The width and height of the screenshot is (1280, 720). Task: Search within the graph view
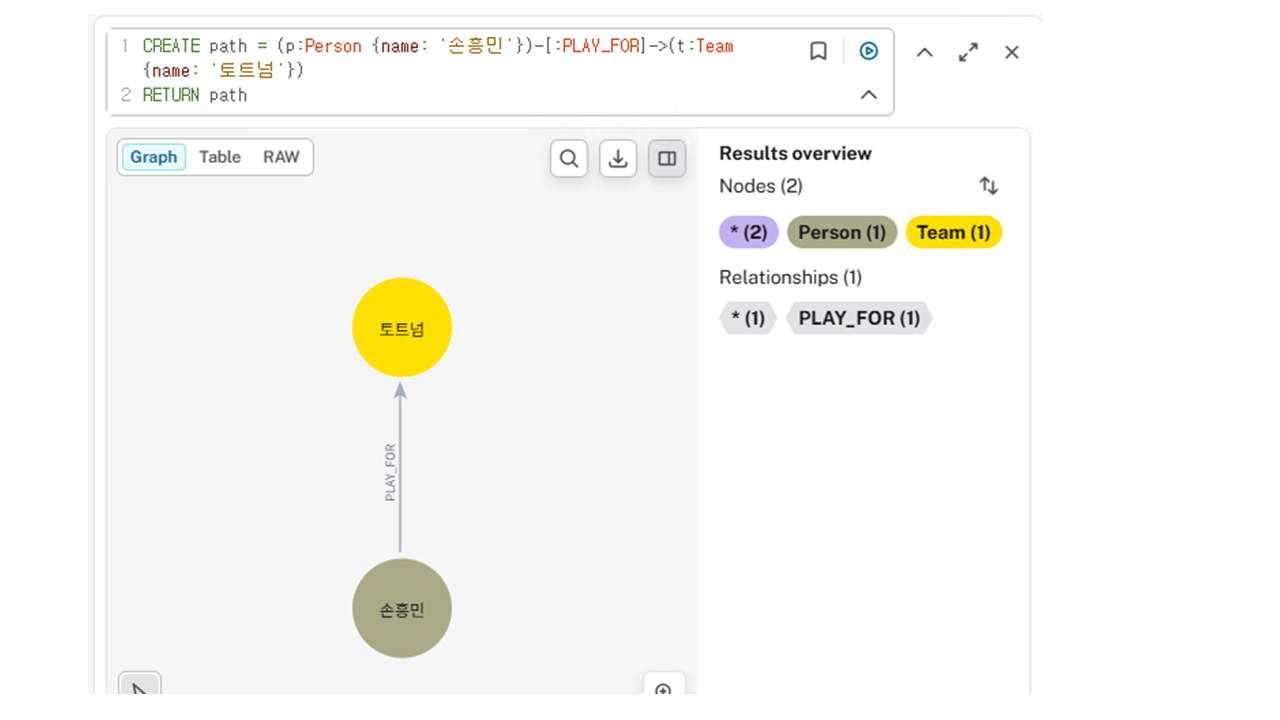click(569, 158)
